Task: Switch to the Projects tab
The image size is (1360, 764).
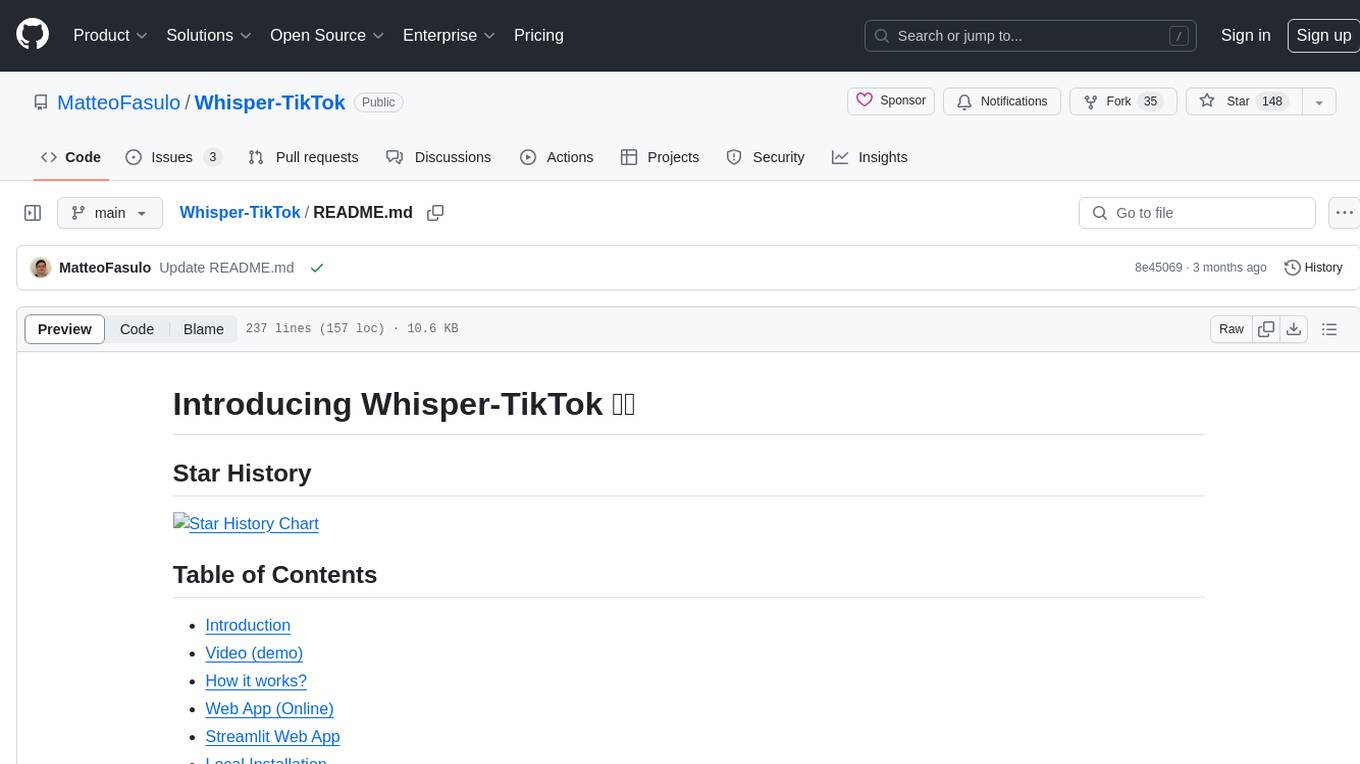Action: pyautogui.click(x=660, y=157)
